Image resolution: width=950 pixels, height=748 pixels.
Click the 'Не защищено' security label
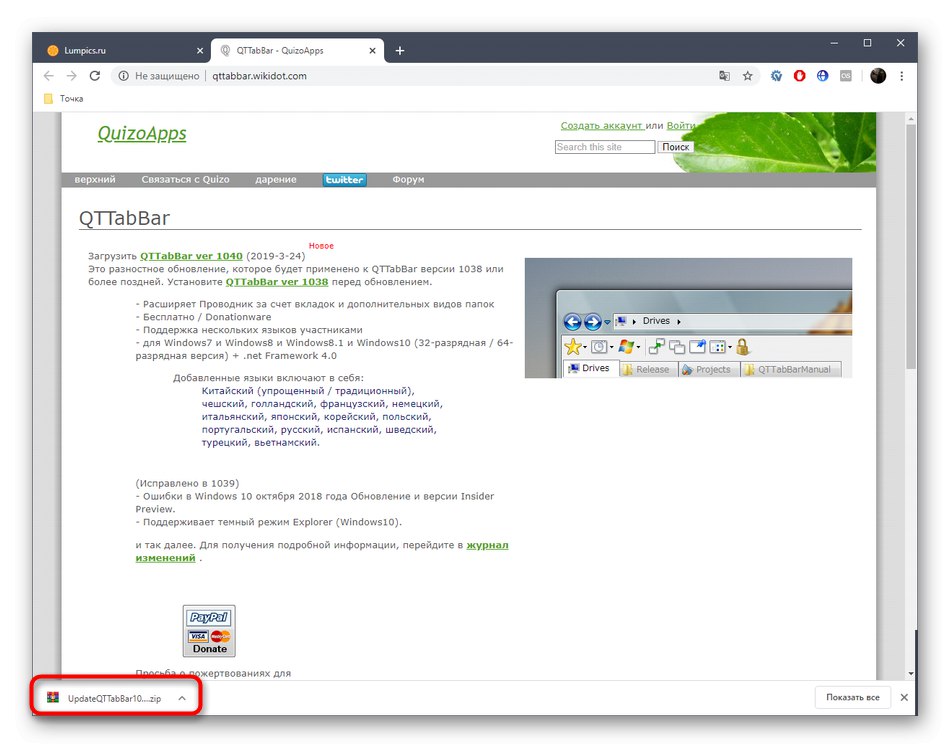(x=167, y=76)
